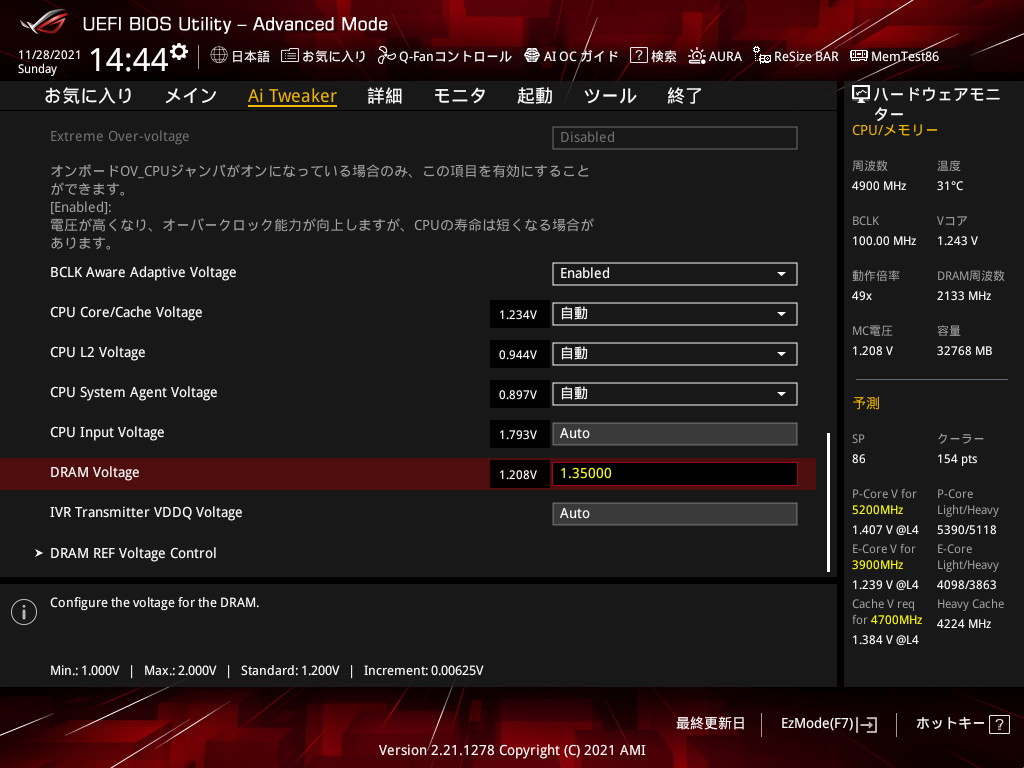Click the EzMode exit arrow icon
This screenshot has width=1024, height=768.
coord(869,724)
